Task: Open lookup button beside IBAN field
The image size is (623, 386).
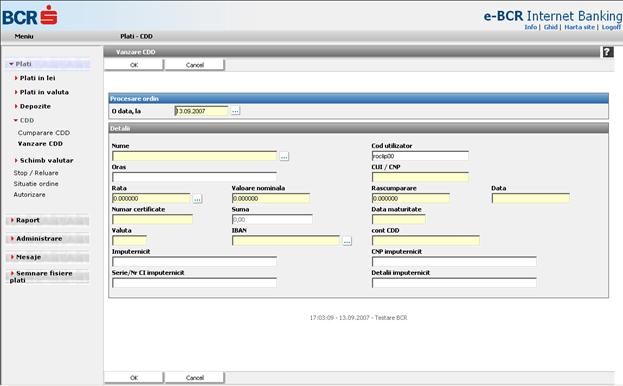Action: pos(347,241)
